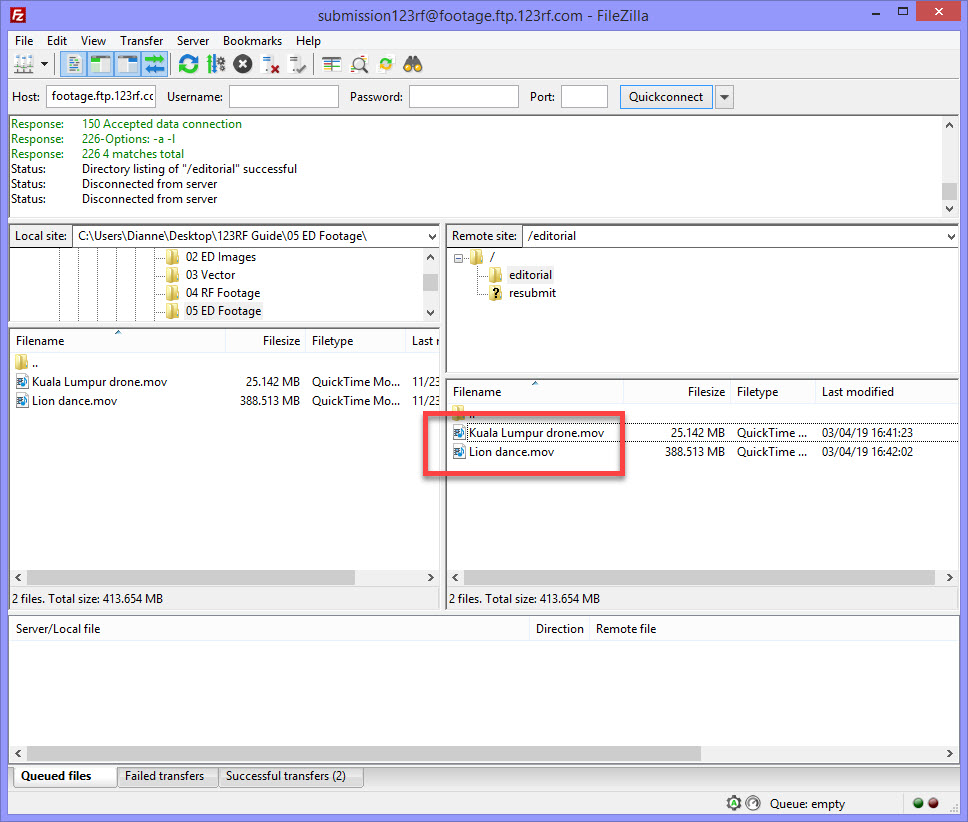The height and width of the screenshot is (822, 968).
Task: Sort local files by Filesize column
Action: click(x=265, y=341)
